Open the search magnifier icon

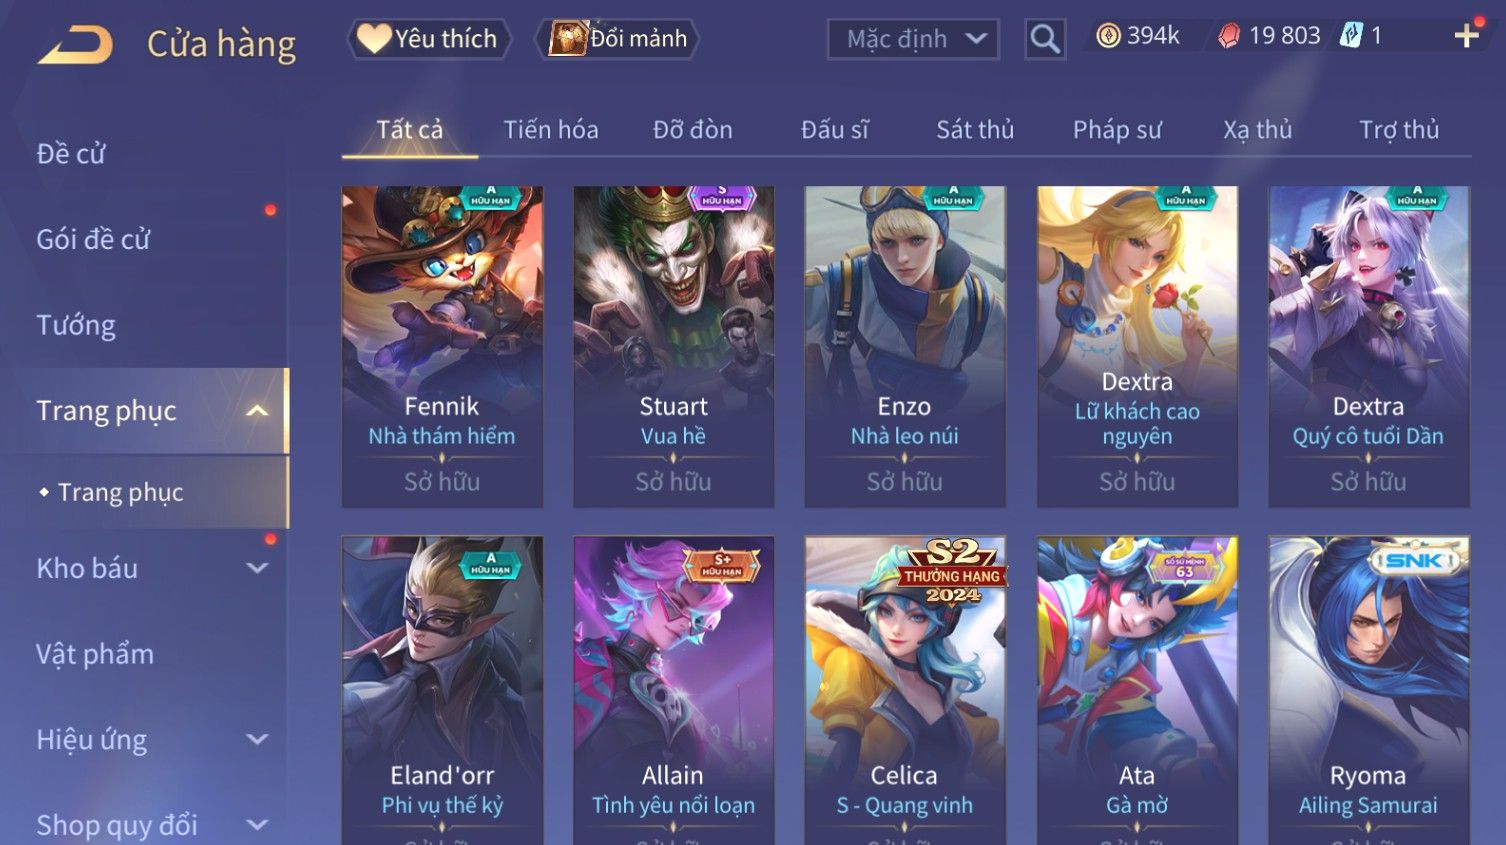pyautogui.click(x=1045, y=39)
